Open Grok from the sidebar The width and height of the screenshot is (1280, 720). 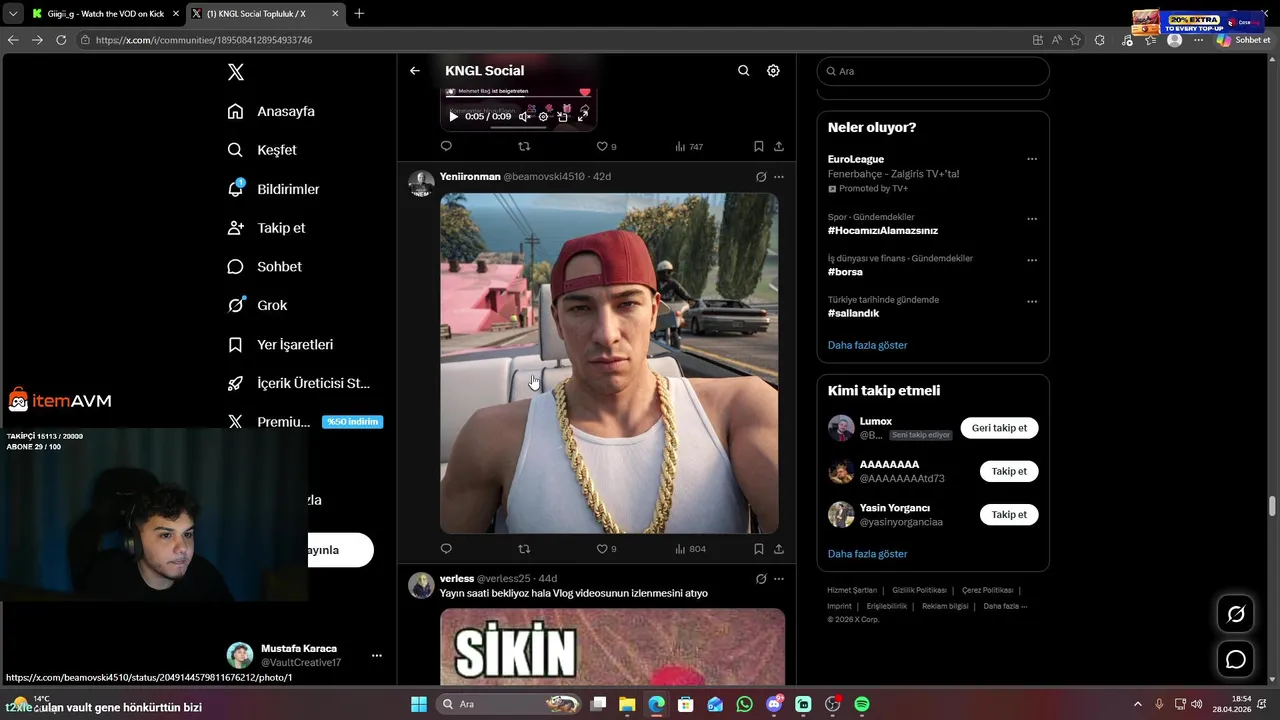[257, 305]
